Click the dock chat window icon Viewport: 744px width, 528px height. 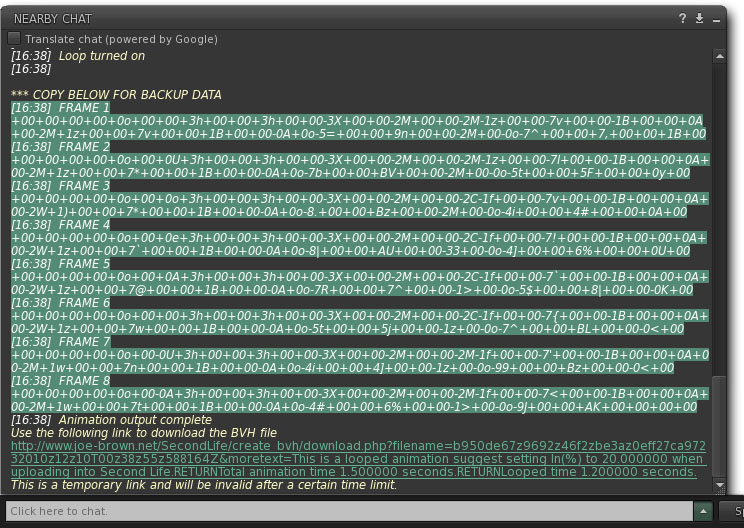[x=700, y=18]
